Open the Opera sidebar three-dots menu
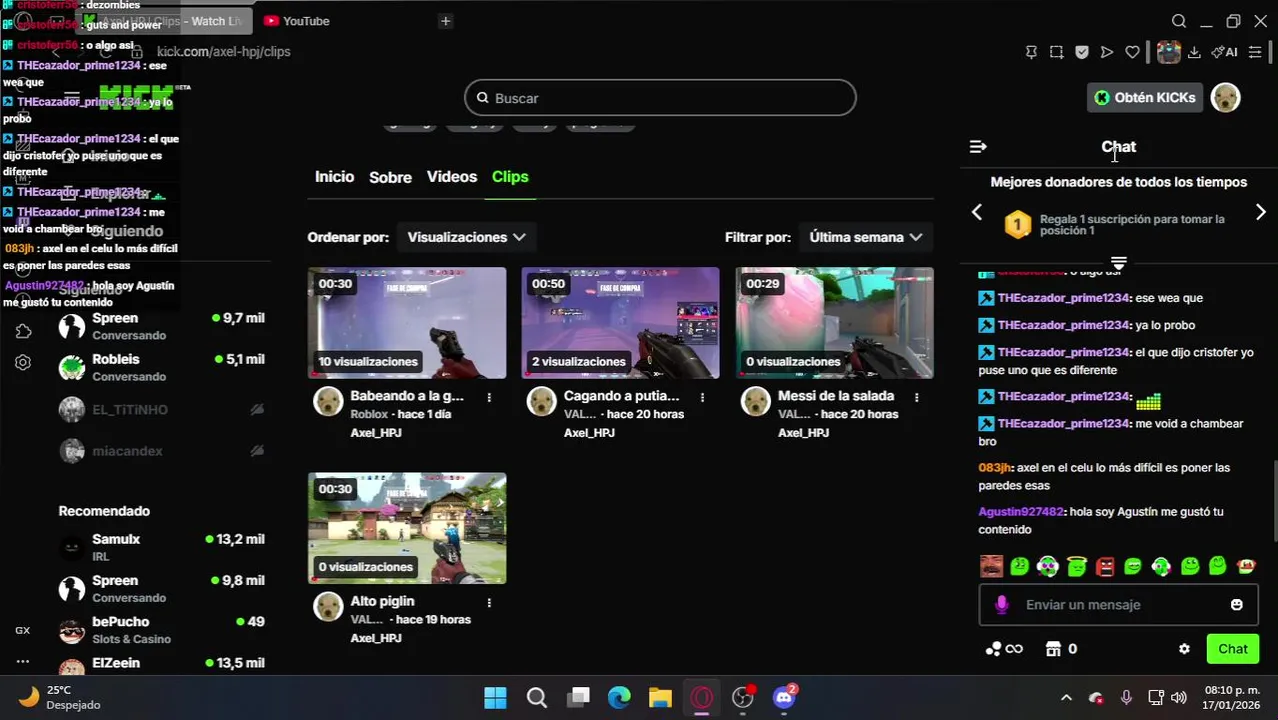 (x=23, y=661)
